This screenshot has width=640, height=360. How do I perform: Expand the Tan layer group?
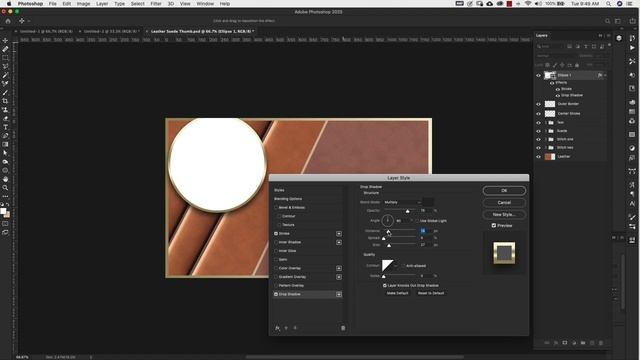point(546,122)
